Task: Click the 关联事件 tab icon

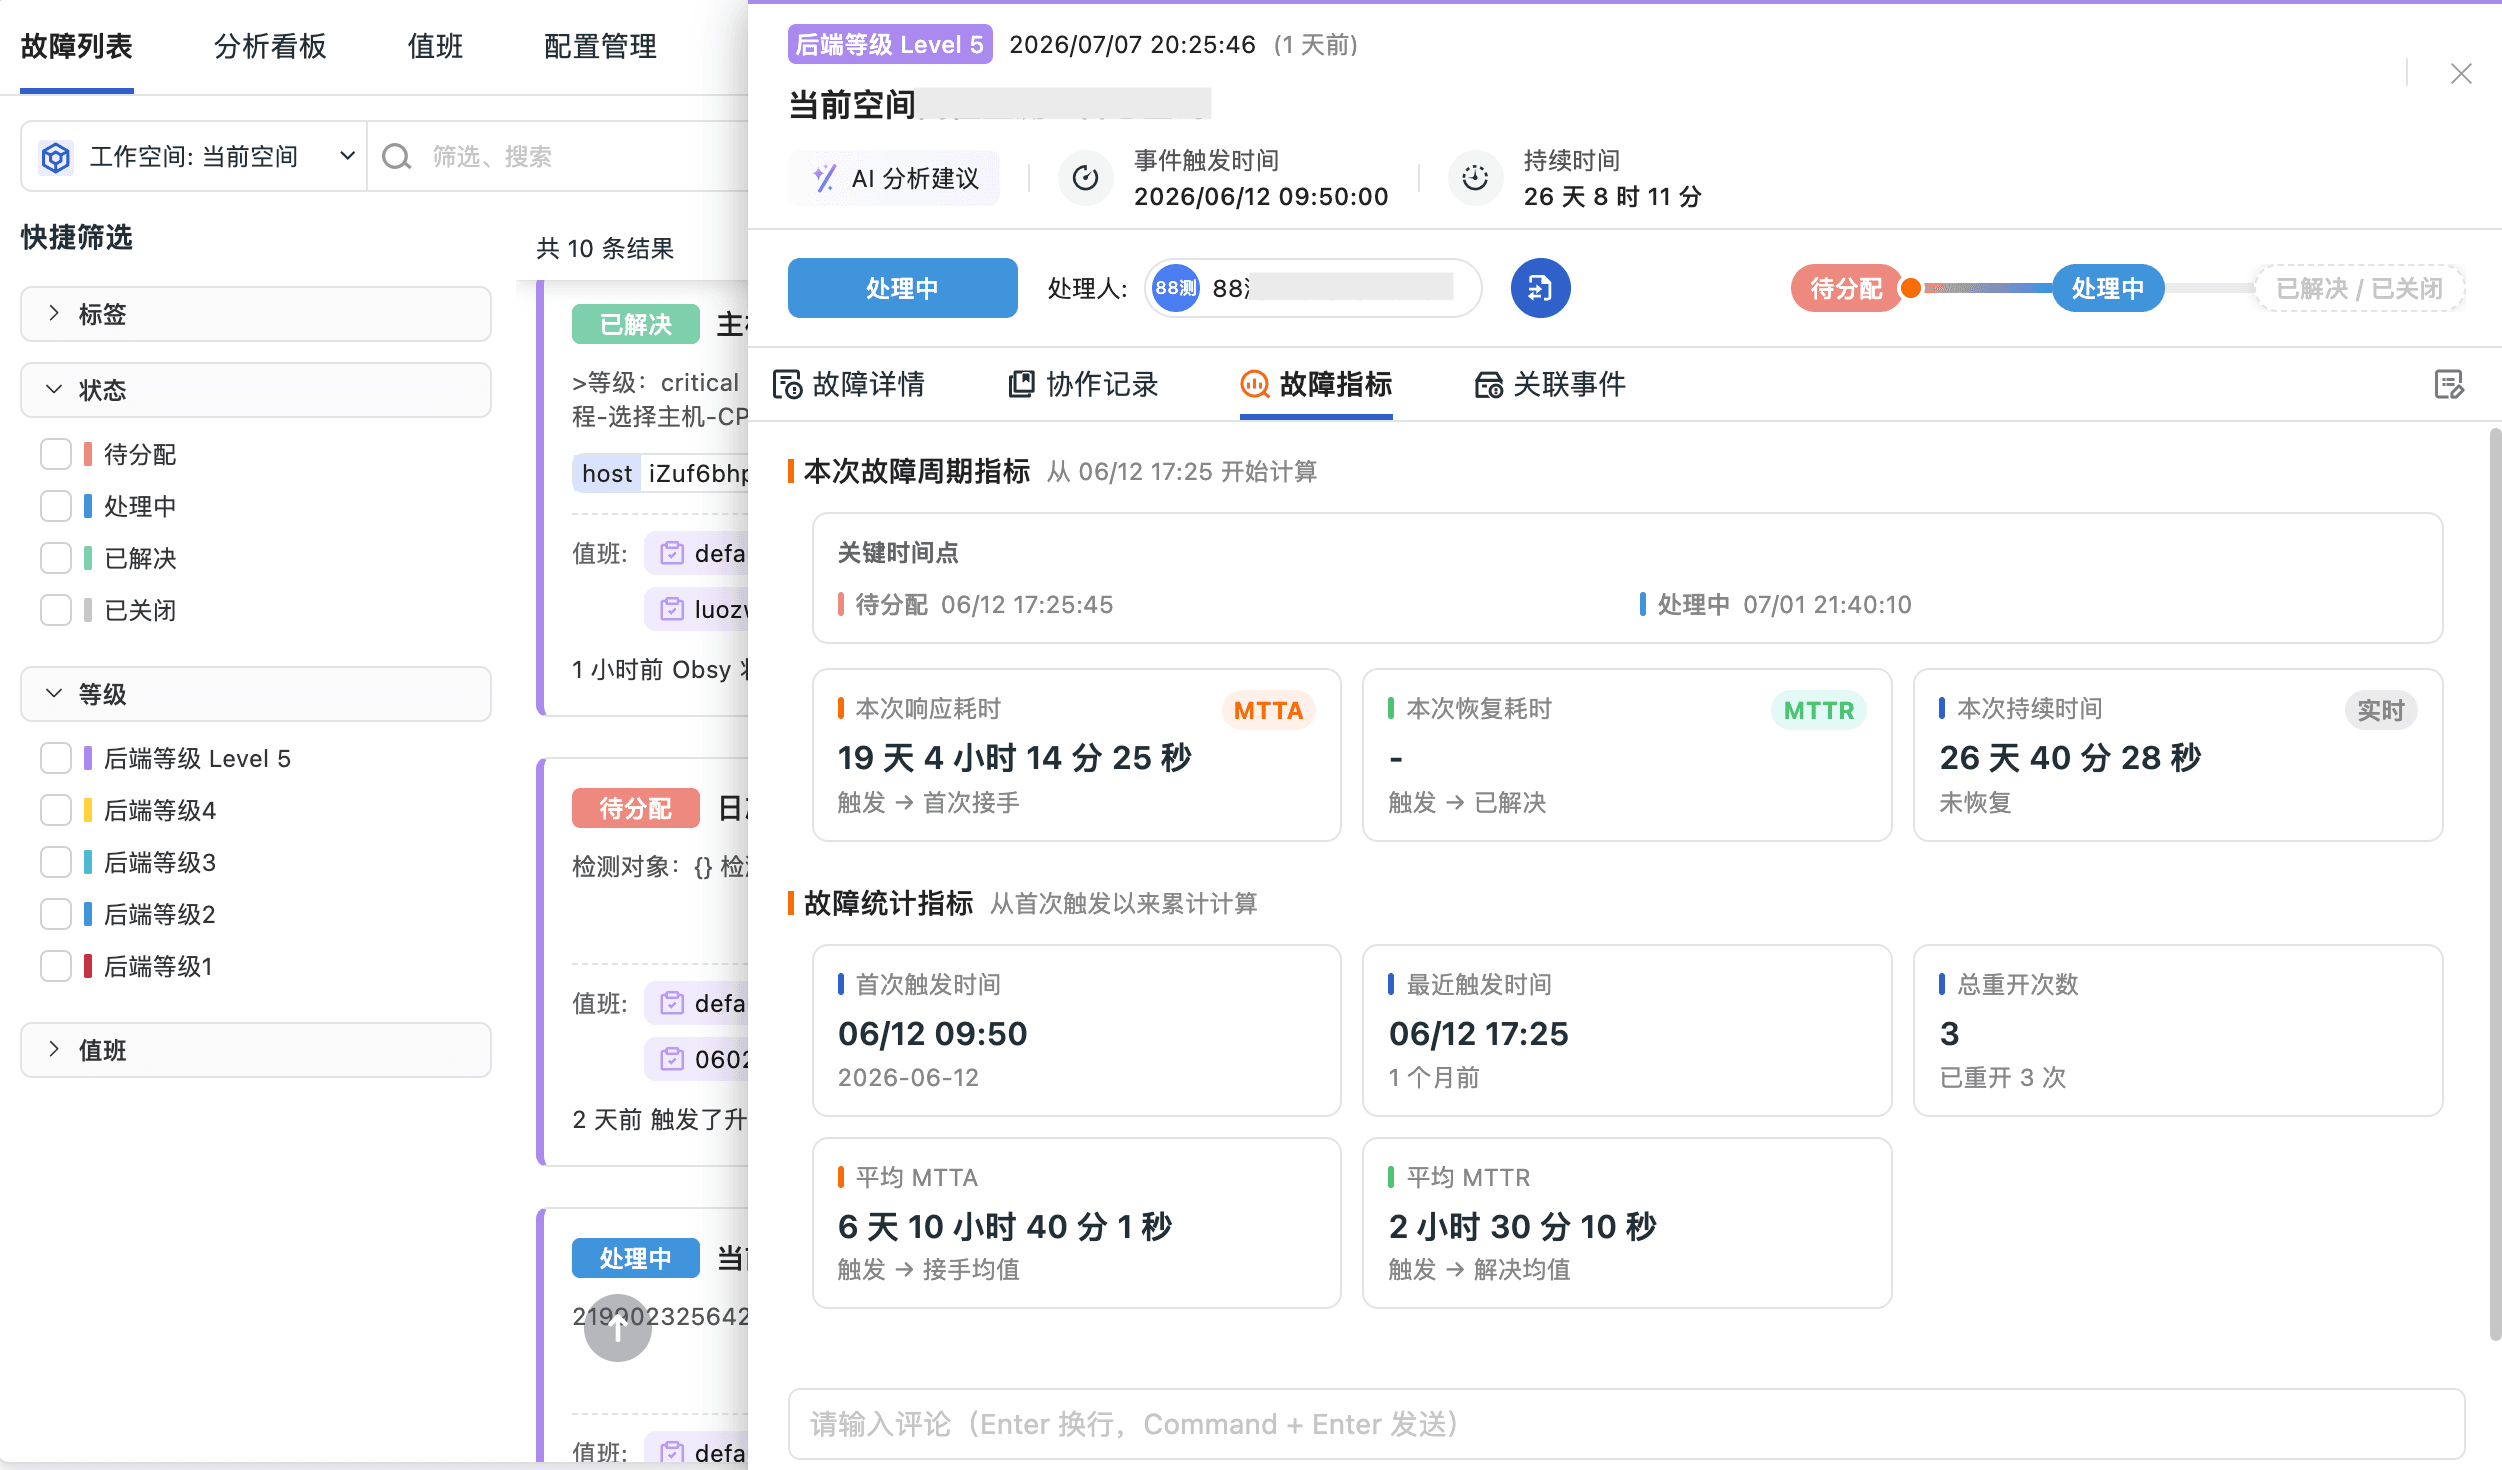Action: tap(1488, 384)
